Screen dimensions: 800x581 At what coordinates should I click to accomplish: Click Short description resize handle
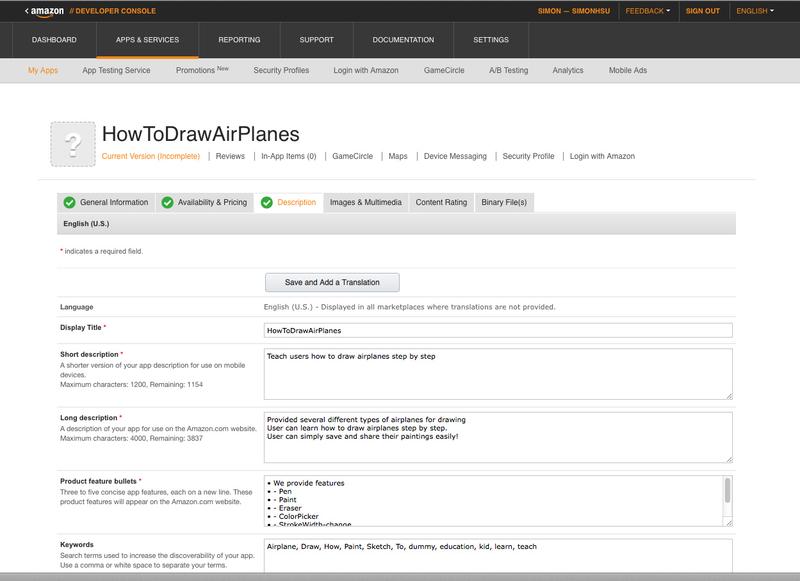[x=729, y=396]
